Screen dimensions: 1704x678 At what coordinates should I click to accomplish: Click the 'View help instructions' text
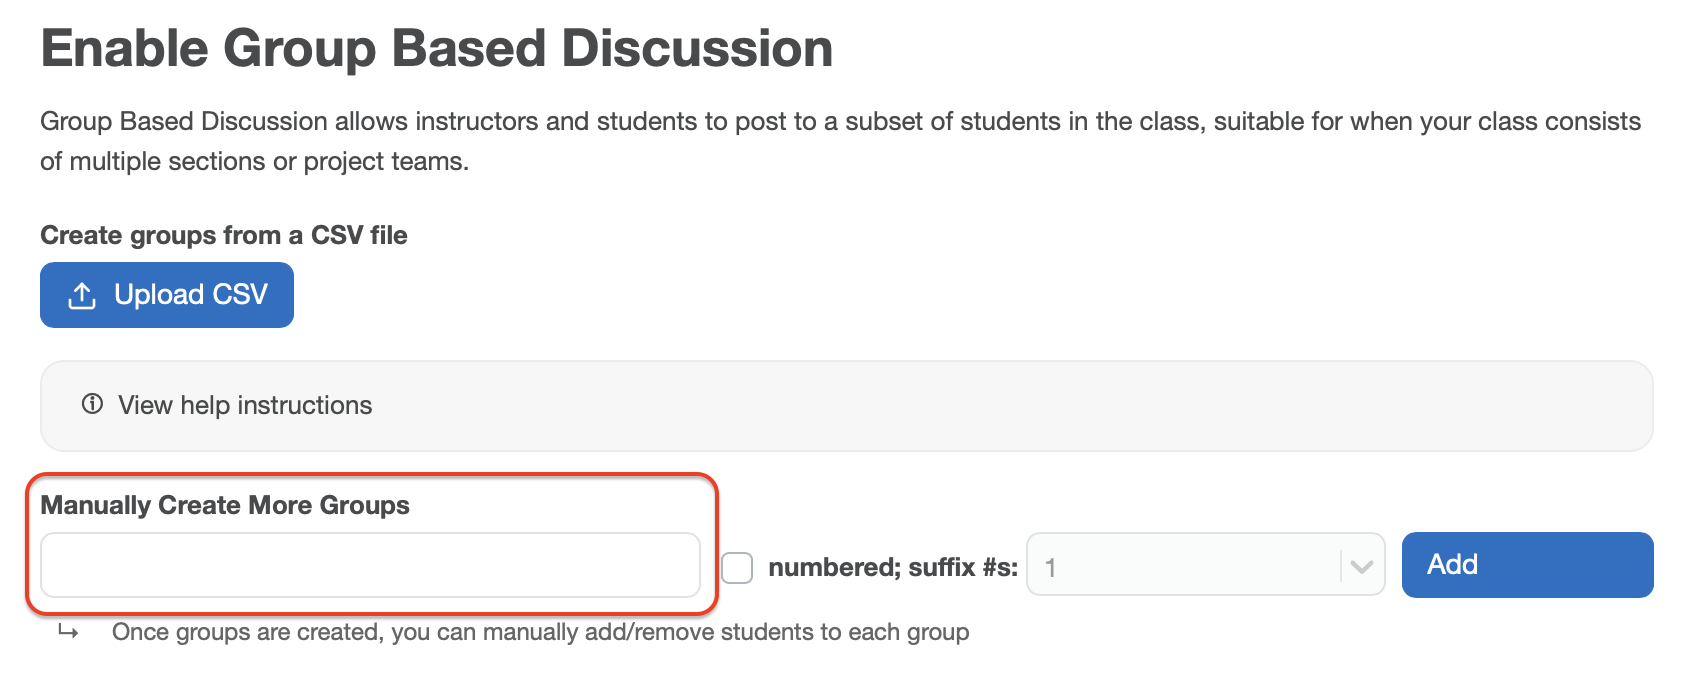coord(245,405)
